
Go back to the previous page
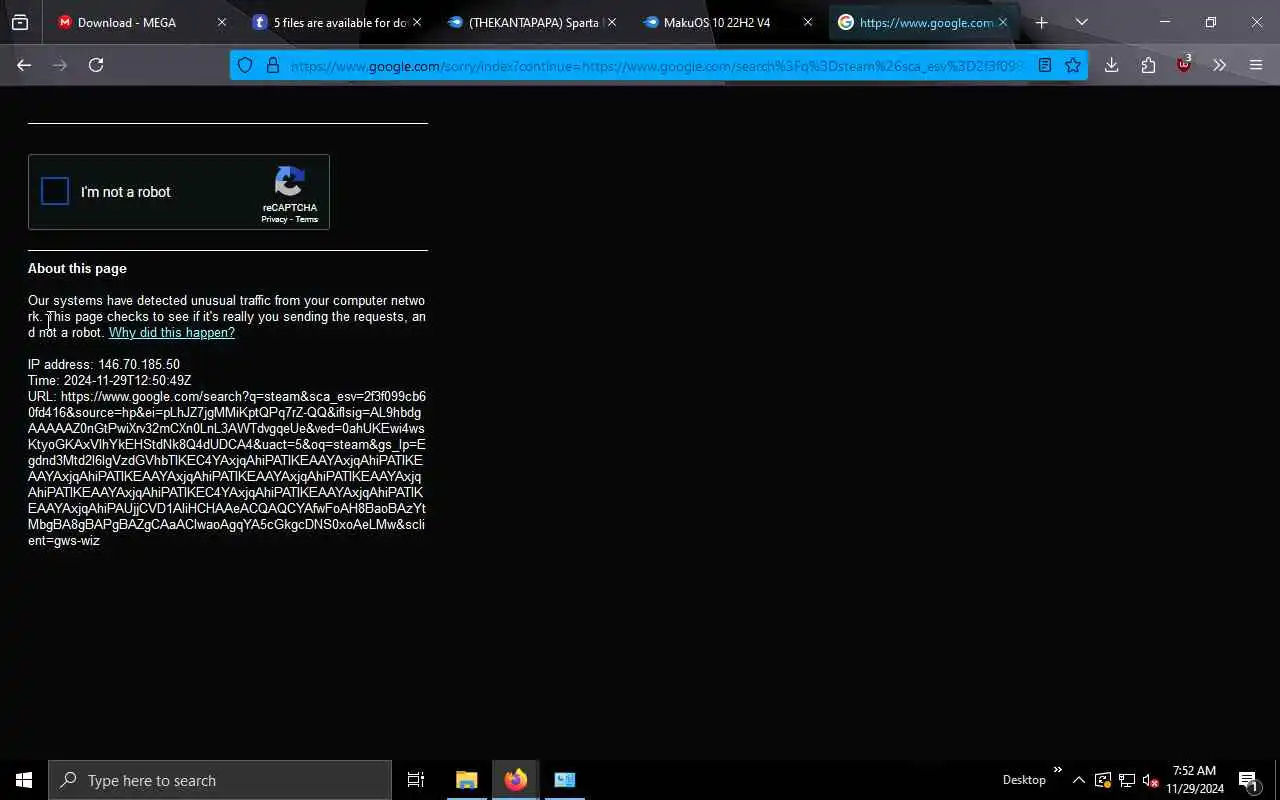tap(24, 65)
